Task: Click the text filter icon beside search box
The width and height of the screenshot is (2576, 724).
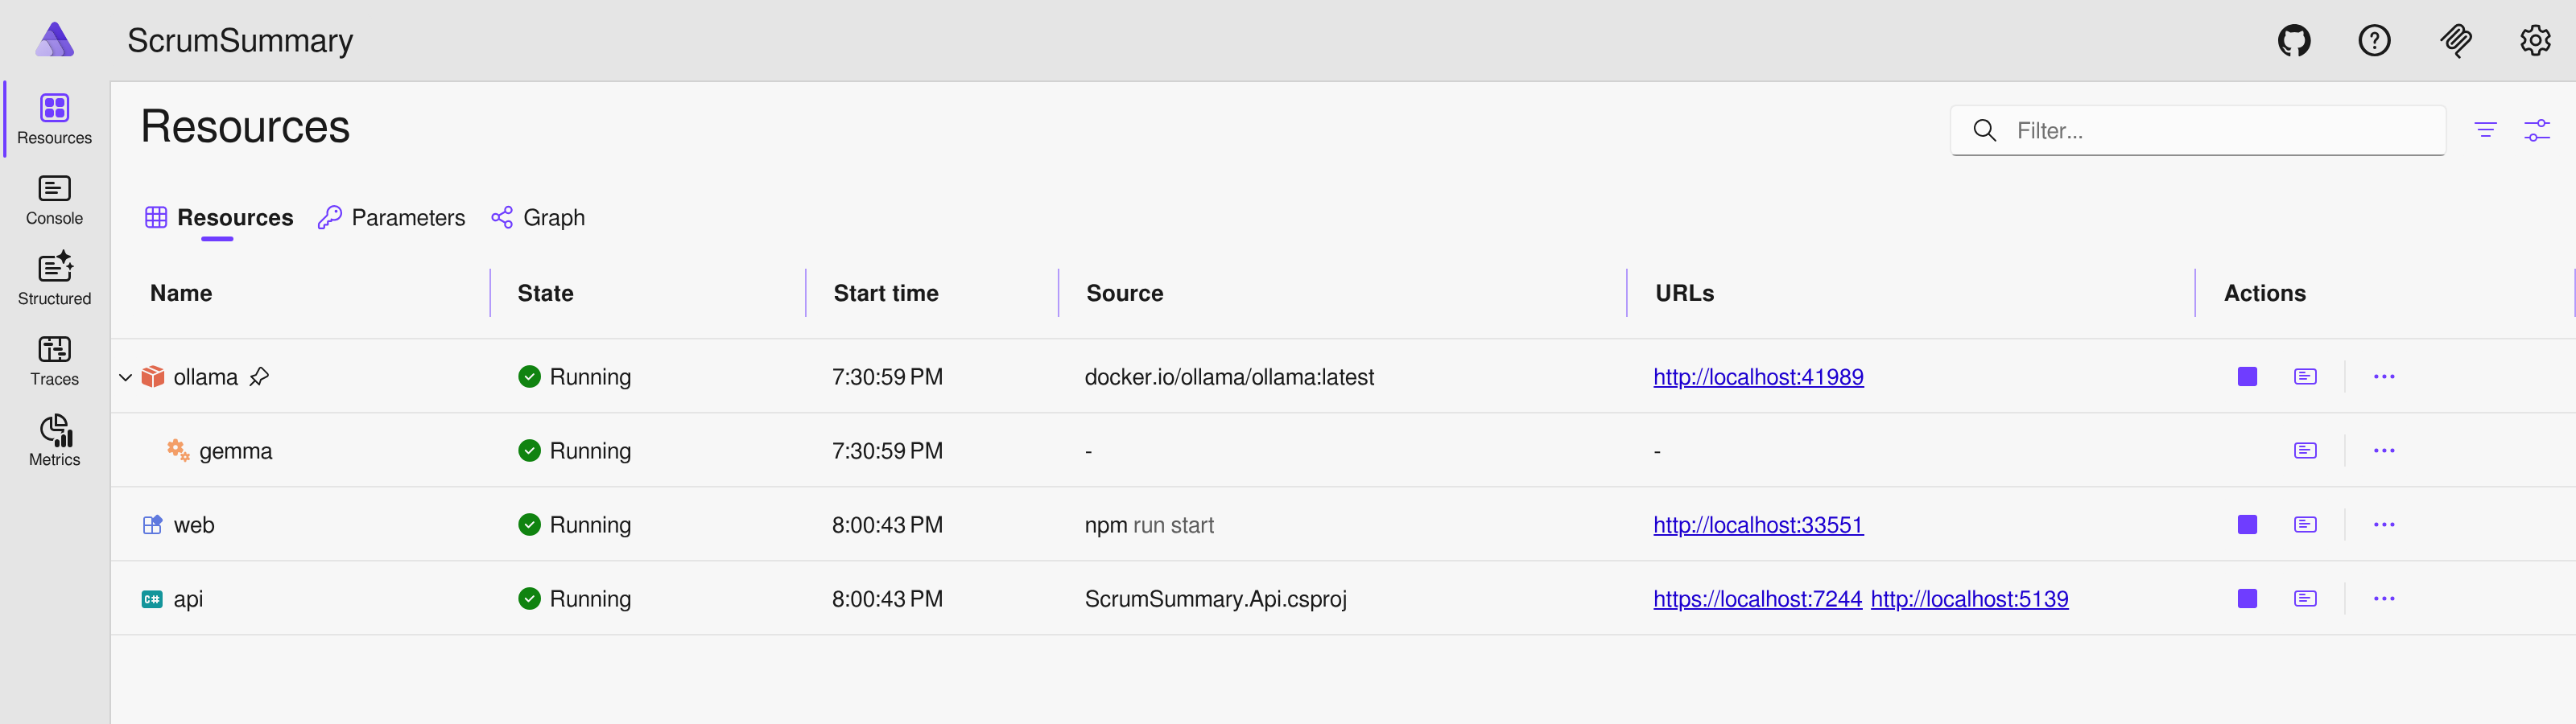Action: point(2487,130)
